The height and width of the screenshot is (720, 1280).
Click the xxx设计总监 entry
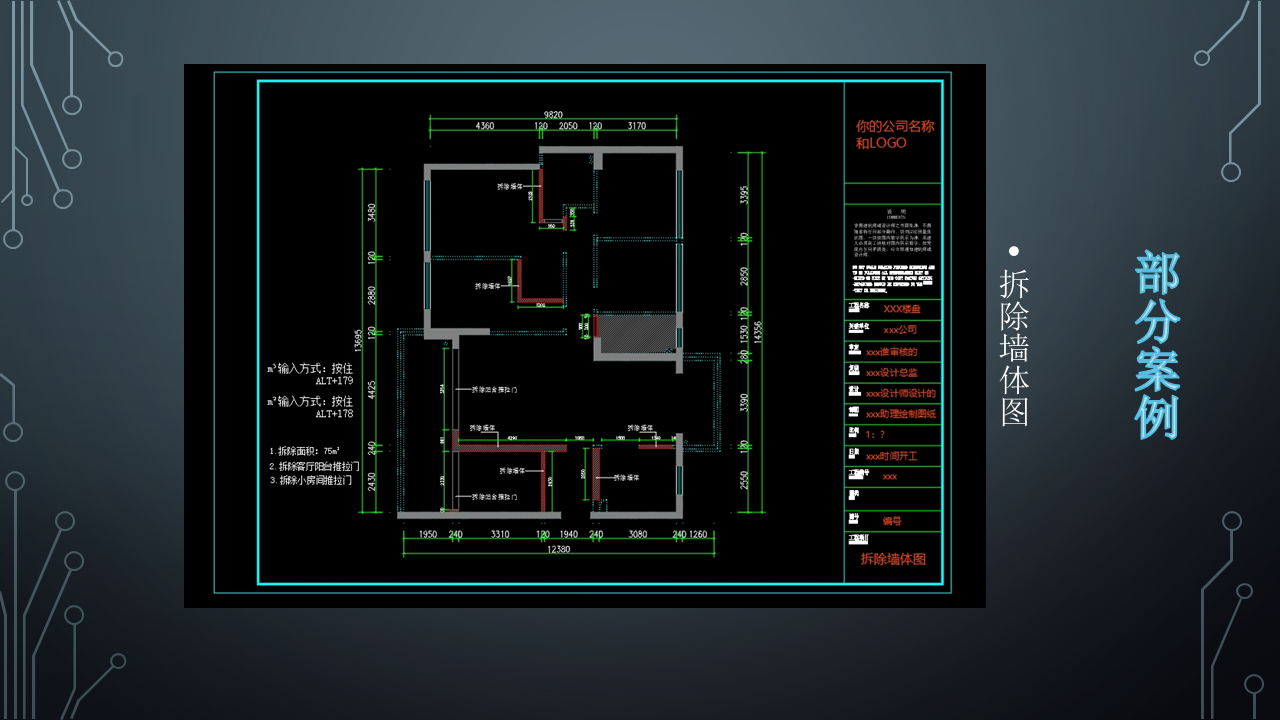[891, 373]
